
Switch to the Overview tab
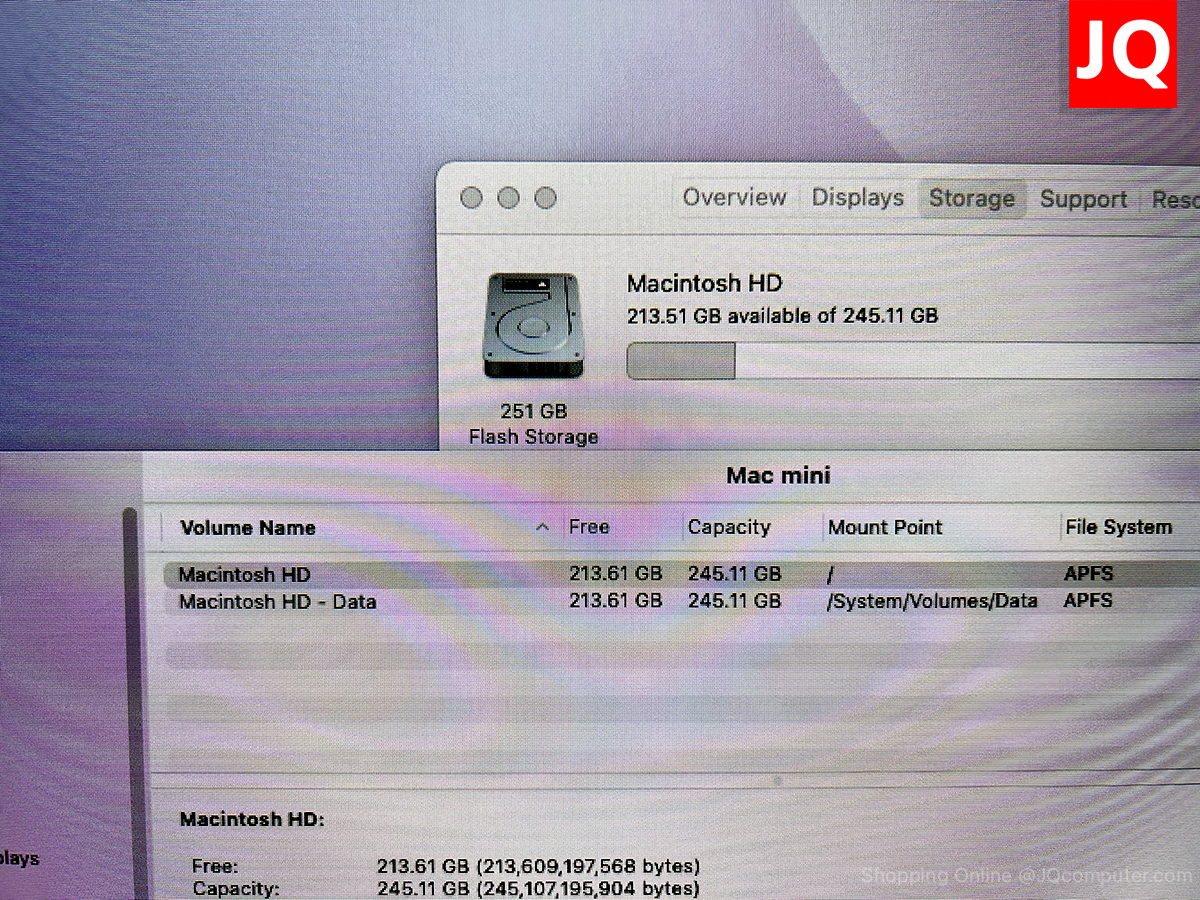pyautogui.click(x=735, y=197)
